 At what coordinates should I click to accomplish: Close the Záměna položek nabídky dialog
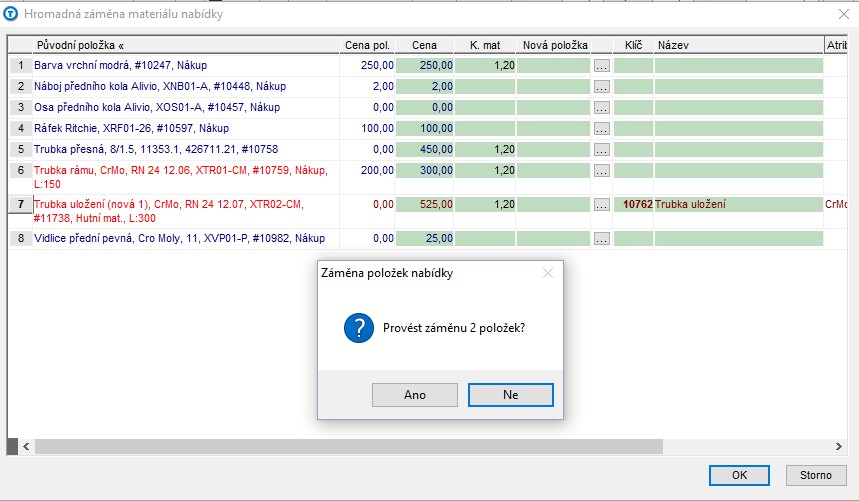click(x=548, y=273)
